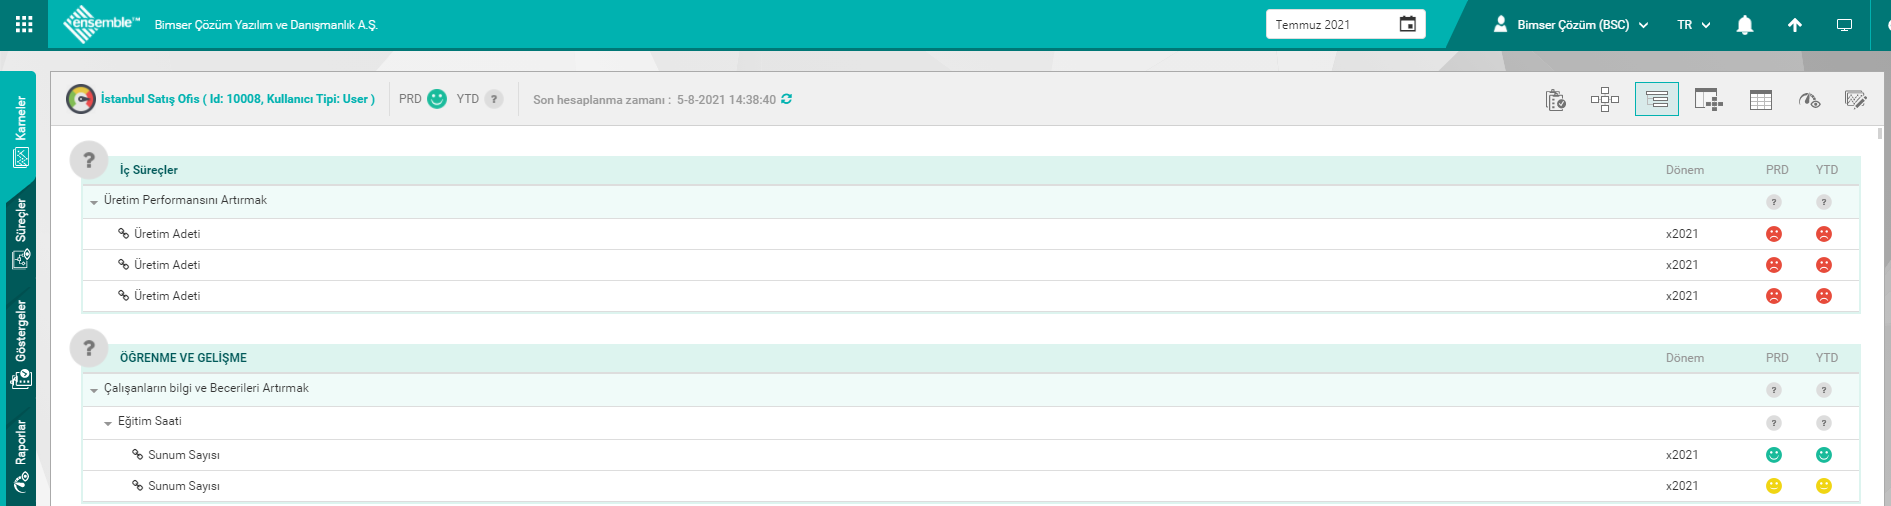The image size is (1891, 506).
Task: Open the gauge with eye view icon
Action: click(1809, 99)
